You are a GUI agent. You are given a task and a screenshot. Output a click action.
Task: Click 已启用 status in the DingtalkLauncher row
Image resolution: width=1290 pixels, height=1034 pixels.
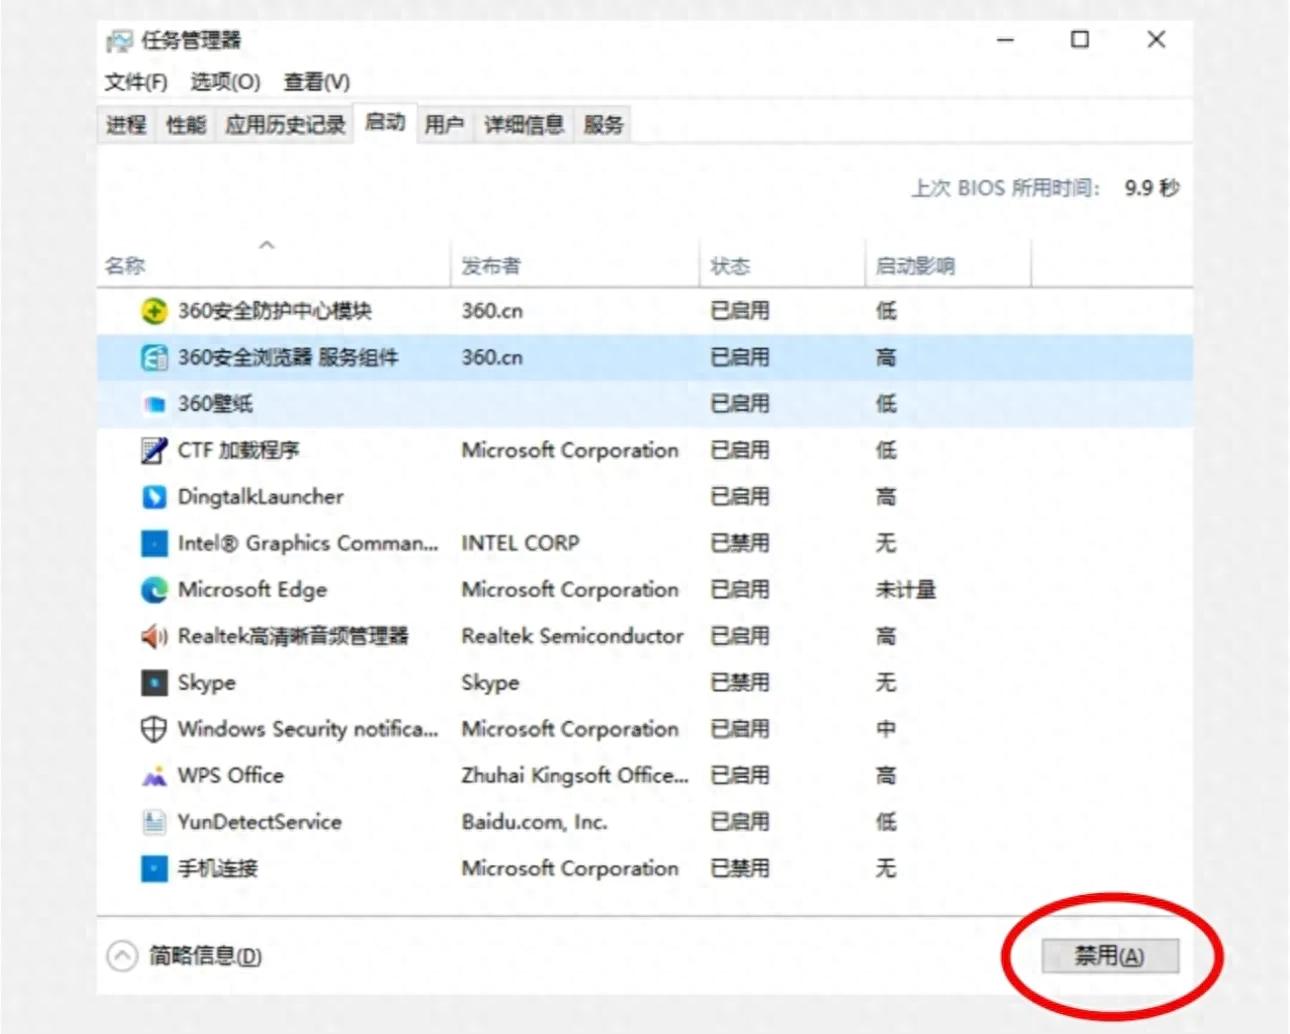740,497
